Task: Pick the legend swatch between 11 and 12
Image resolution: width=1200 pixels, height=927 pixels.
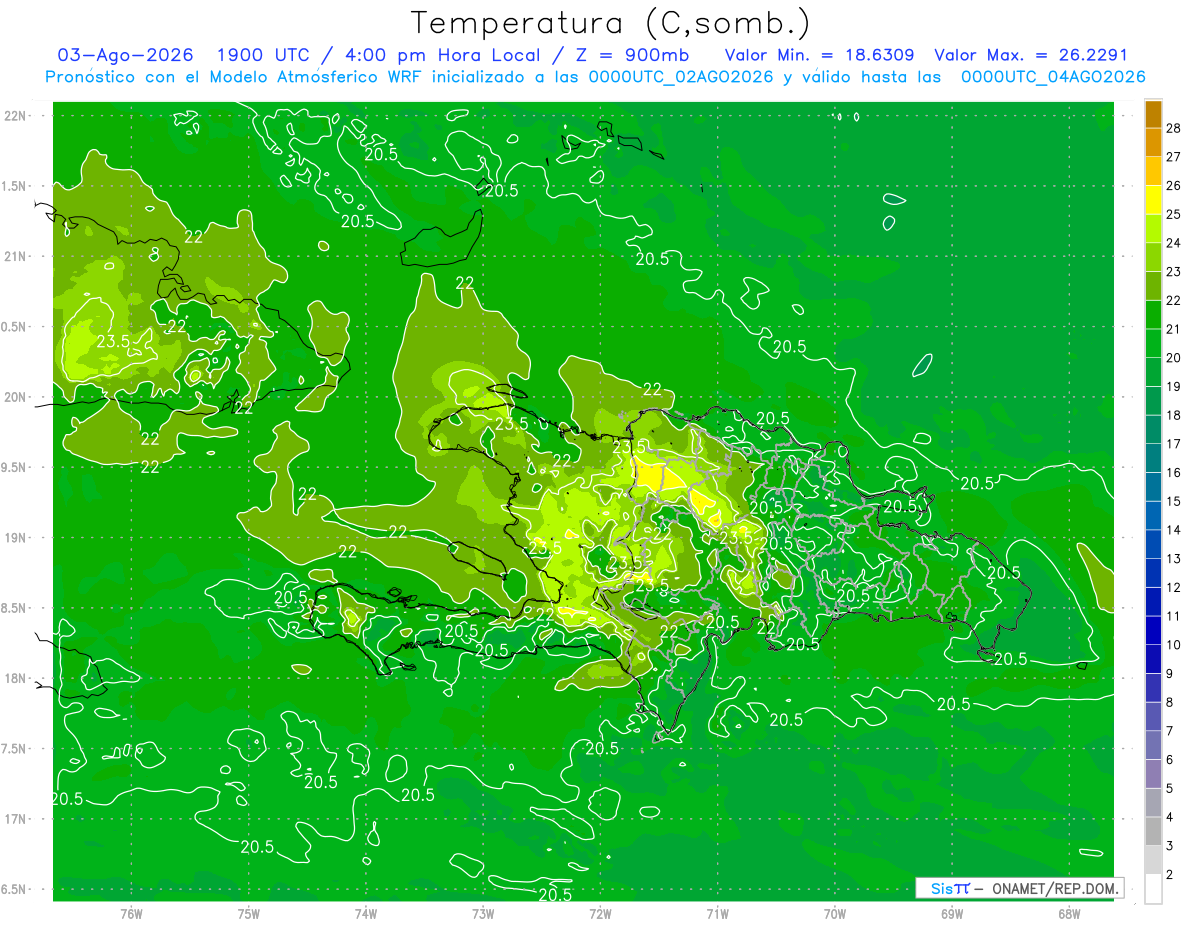Action: (1153, 602)
